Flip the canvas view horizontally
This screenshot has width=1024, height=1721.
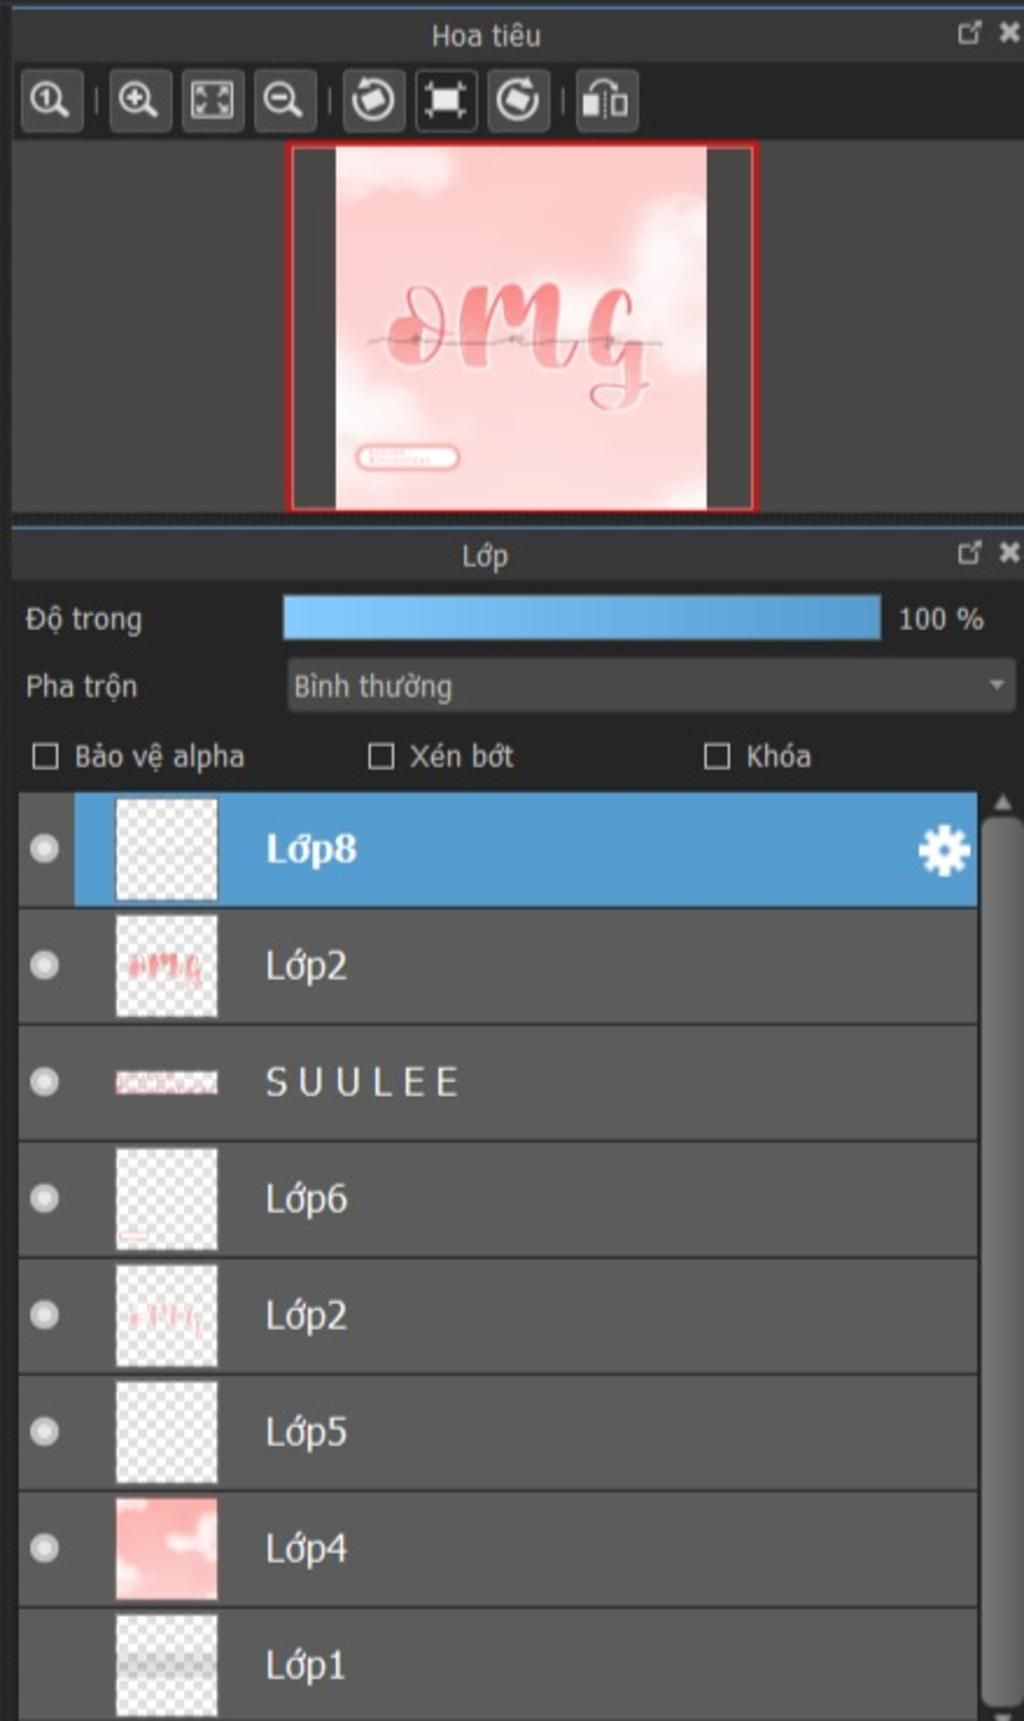pos(607,100)
